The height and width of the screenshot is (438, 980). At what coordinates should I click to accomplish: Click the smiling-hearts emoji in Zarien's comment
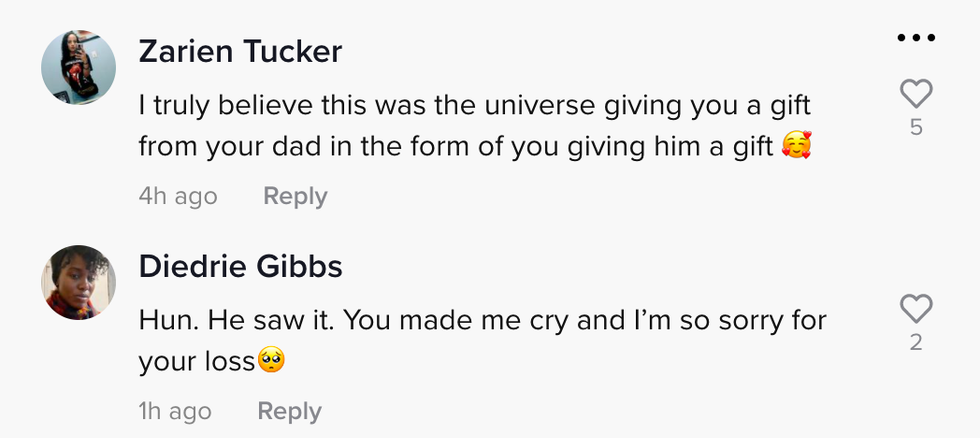[x=797, y=147]
